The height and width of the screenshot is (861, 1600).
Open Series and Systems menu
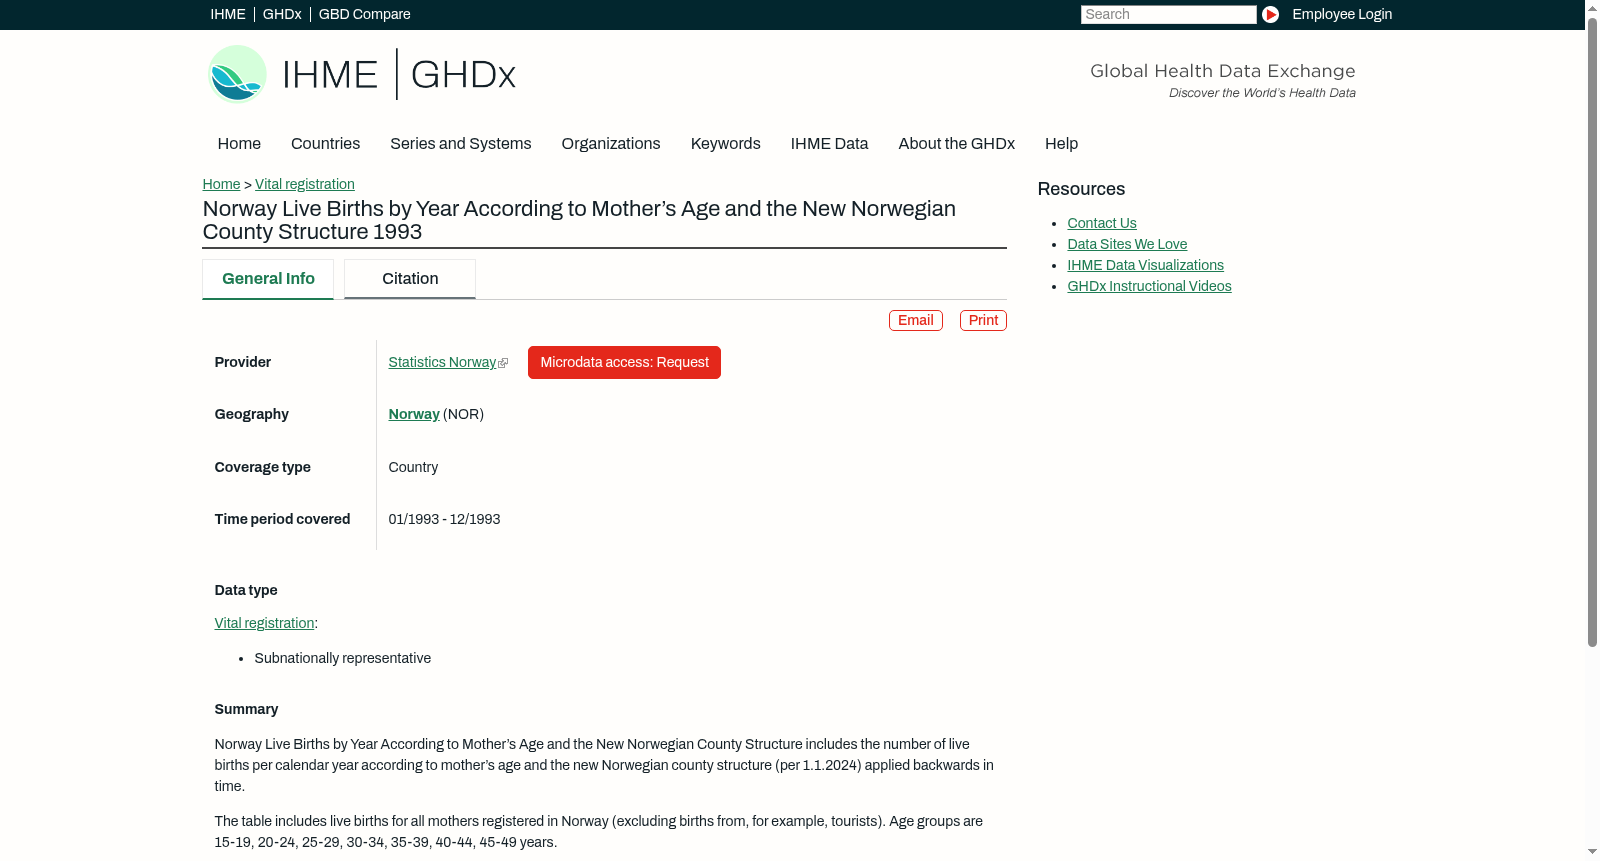tap(461, 144)
